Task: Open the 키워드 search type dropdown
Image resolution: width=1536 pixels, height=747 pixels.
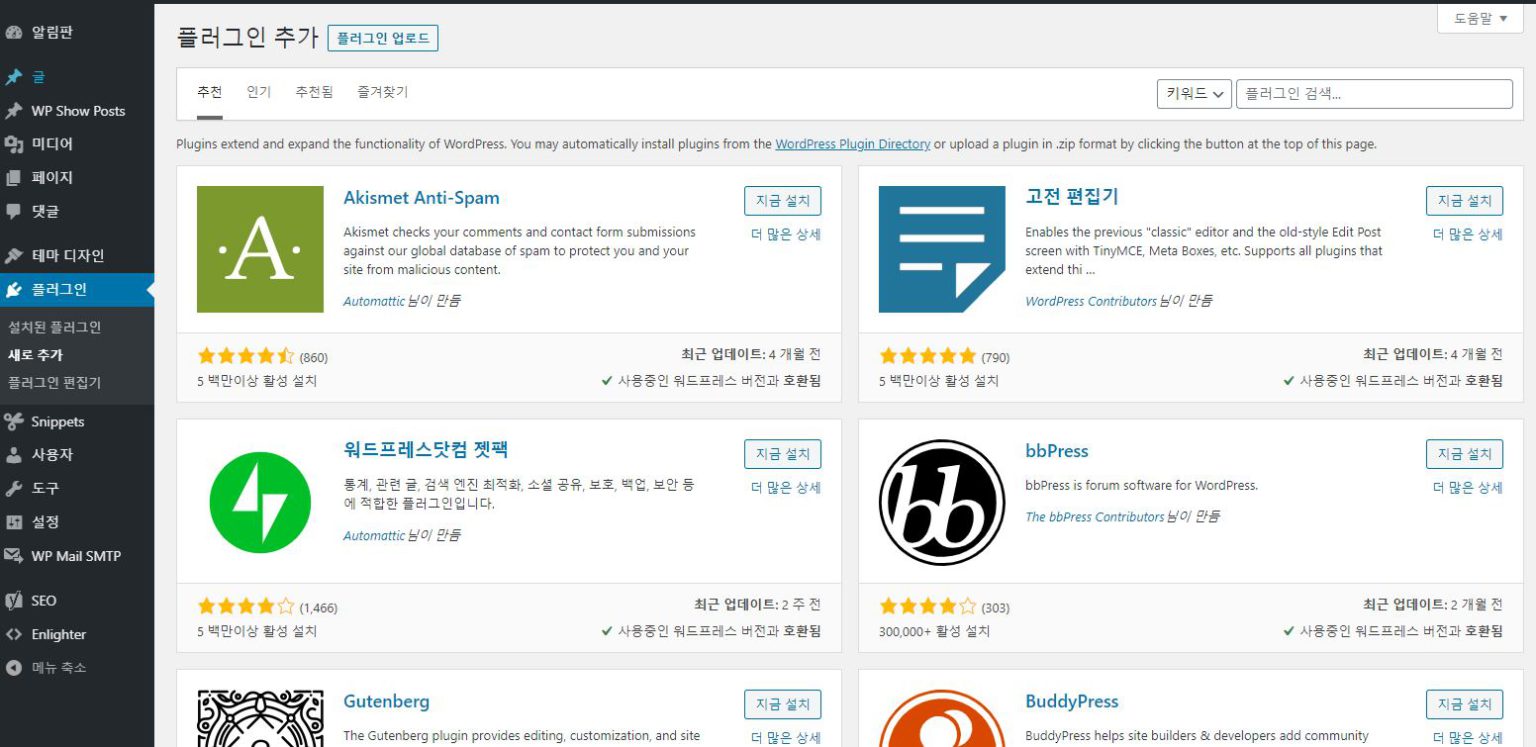Action: 1193,94
